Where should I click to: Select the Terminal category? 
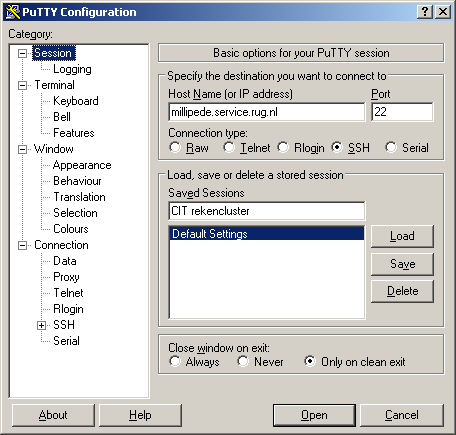[x=54, y=85]
